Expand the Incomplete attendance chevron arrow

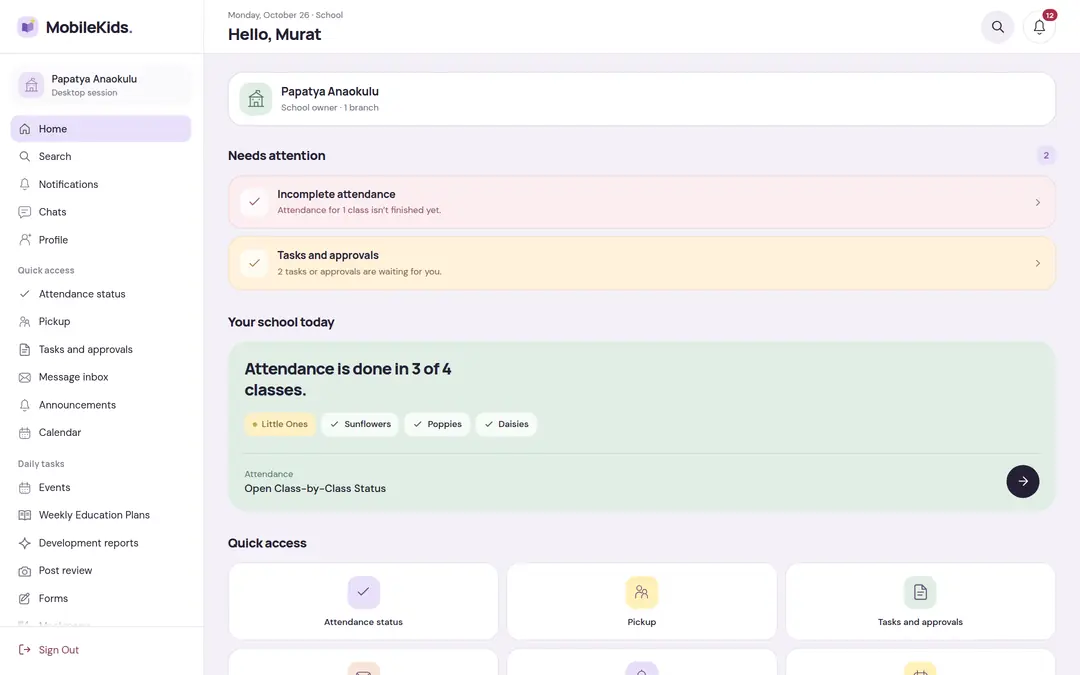point(1037,202)
